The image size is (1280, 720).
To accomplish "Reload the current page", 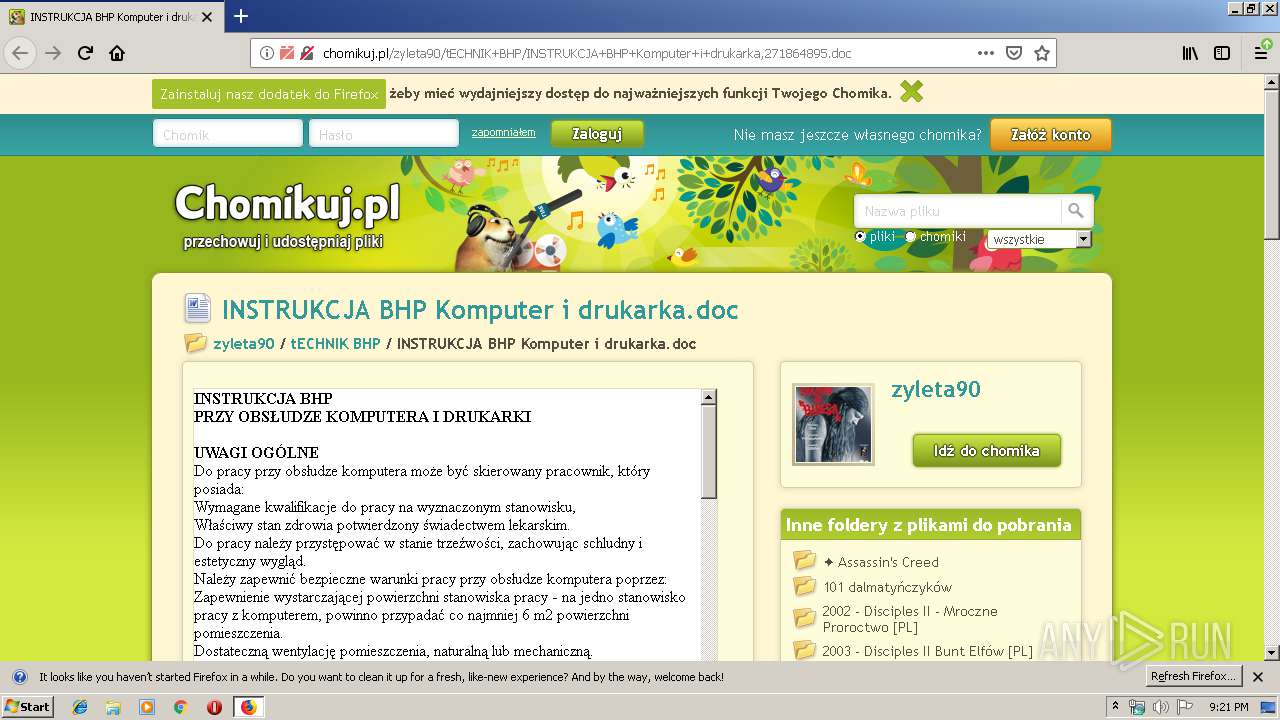I will click(85, 53).
